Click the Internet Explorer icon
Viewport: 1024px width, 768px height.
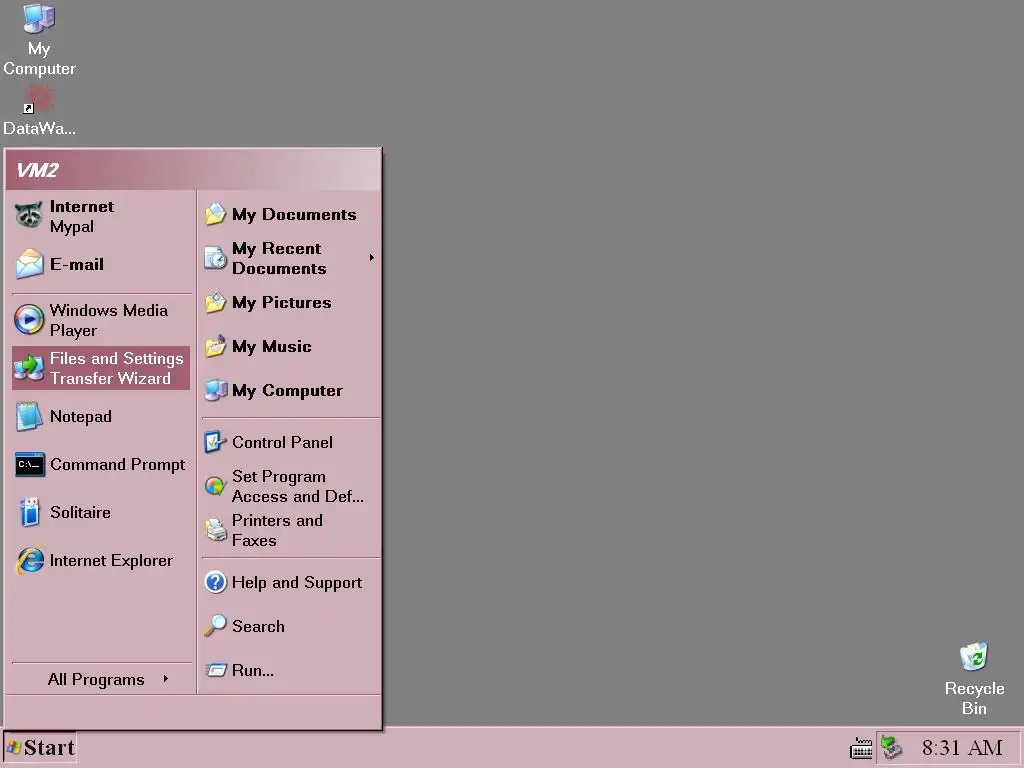[x=30, y=560]
